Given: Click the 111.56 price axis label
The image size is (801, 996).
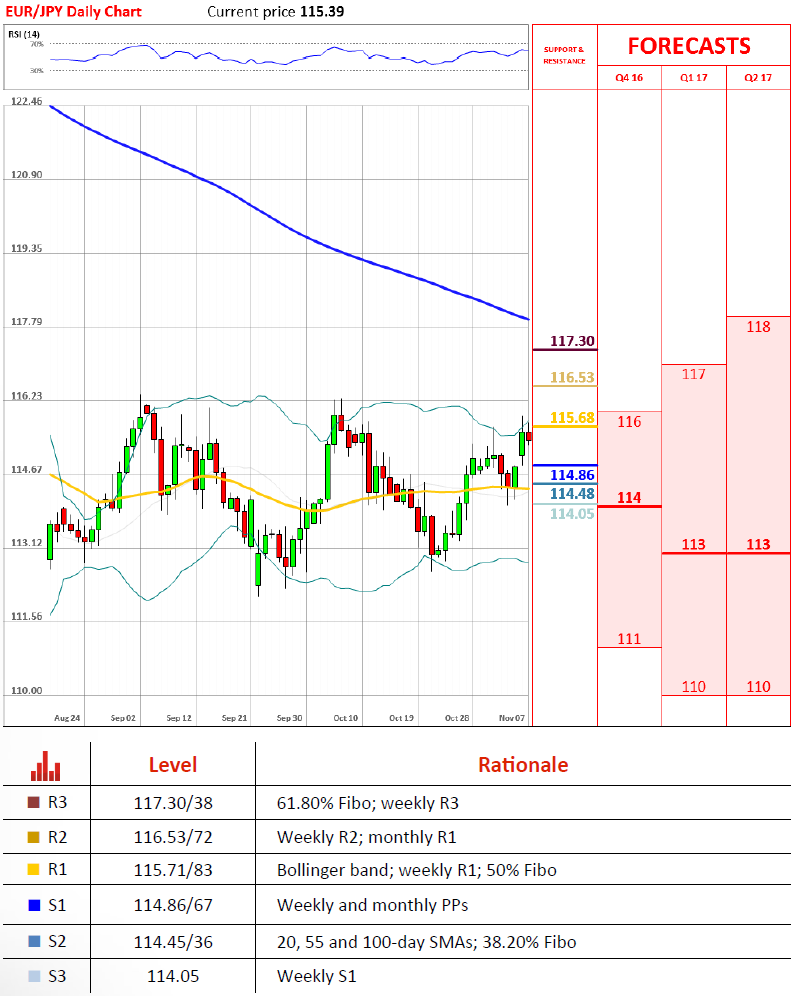Looking at the screenshot, I should [x=27, y=617].
